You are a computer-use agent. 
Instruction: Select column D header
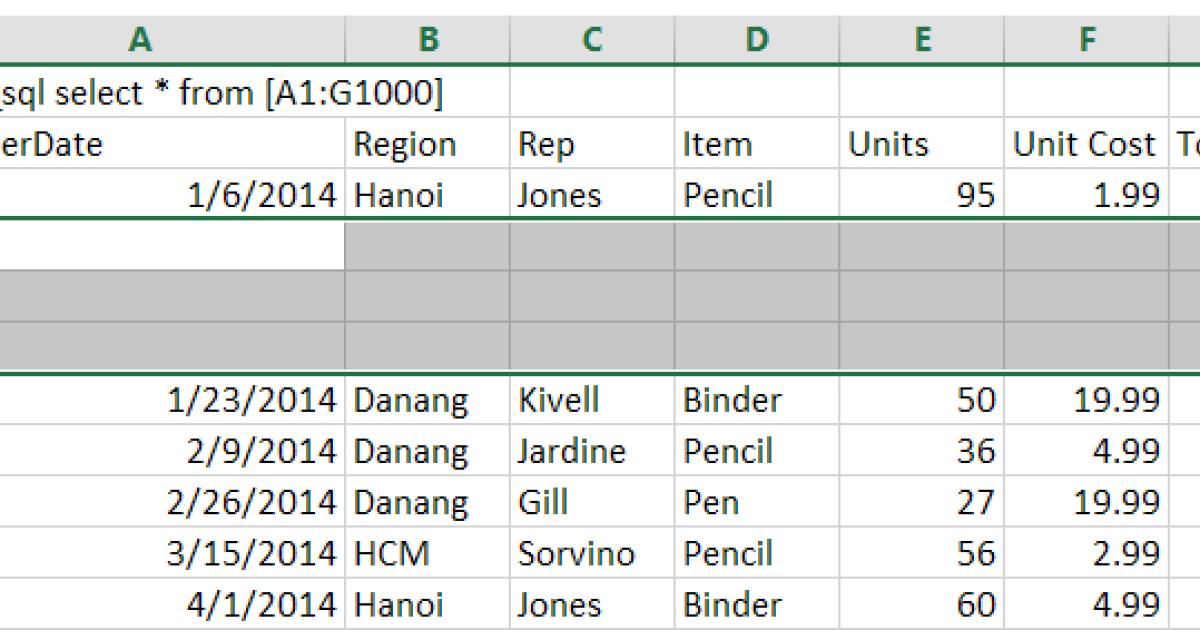pyautogui.click(x=757, y=40)
